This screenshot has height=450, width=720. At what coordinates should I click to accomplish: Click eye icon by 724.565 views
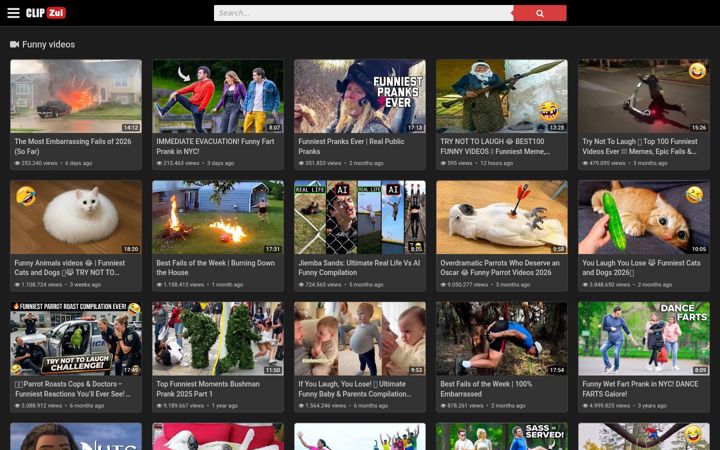tap(301, 285)
